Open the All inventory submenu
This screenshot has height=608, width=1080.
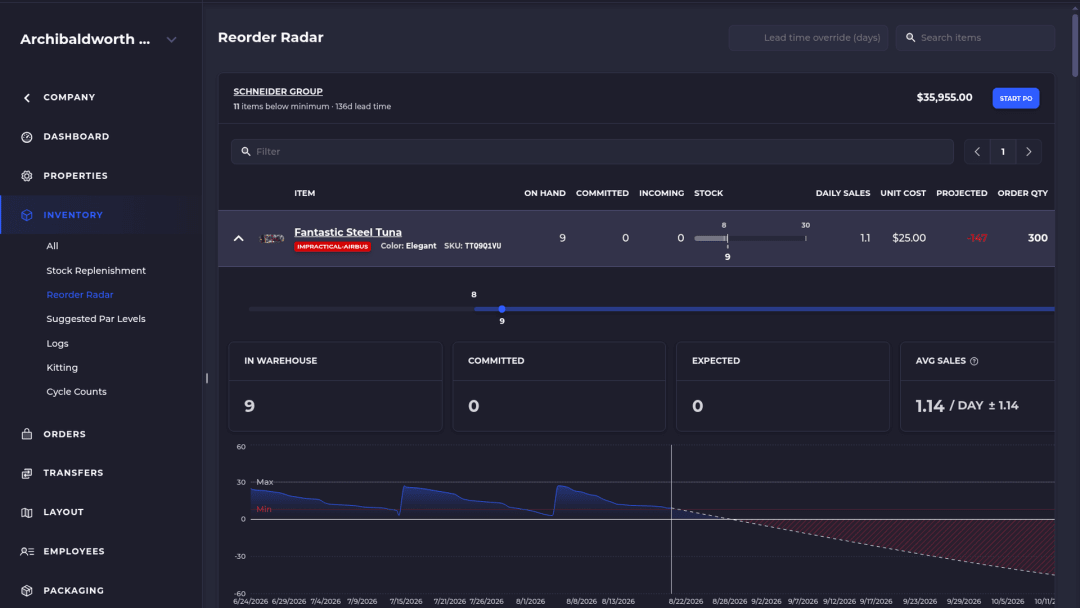(52, 246)
